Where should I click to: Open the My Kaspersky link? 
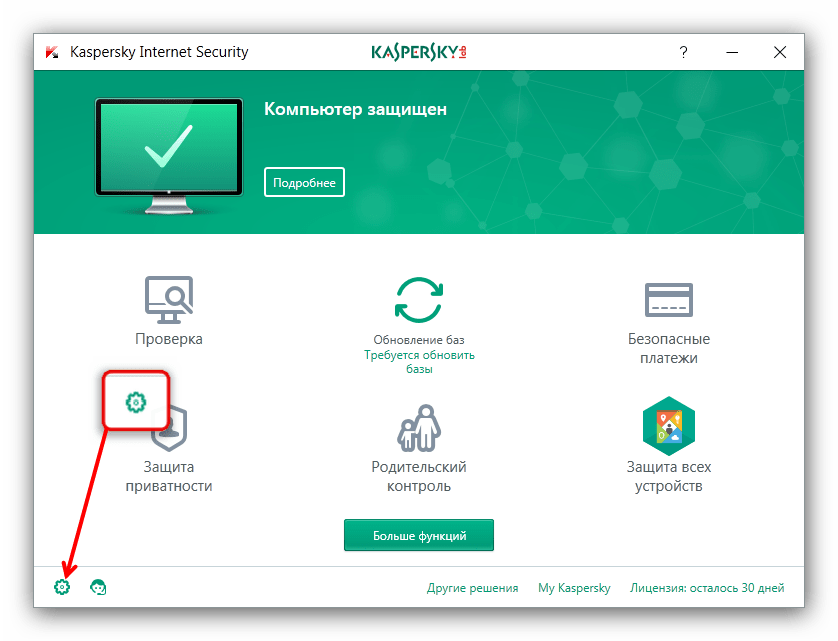tap(574, 588)
